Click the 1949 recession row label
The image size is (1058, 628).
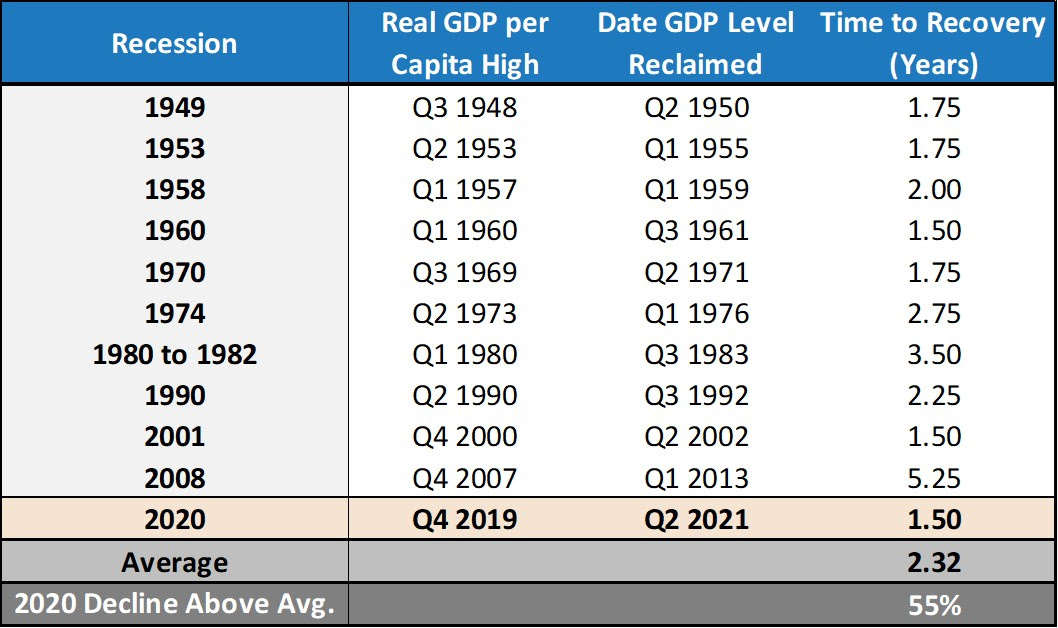click(x=174, y=107)
